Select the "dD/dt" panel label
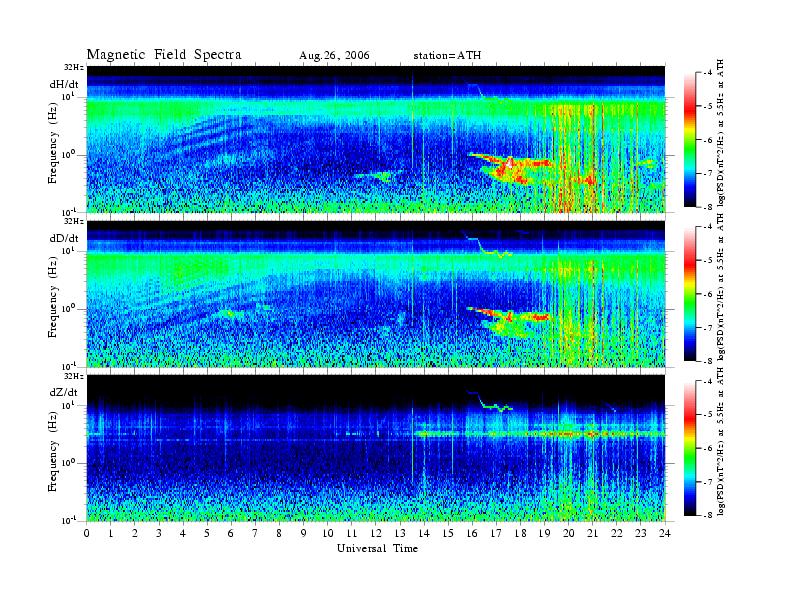This screenshot has height=612, width=792. click(64, 238)
